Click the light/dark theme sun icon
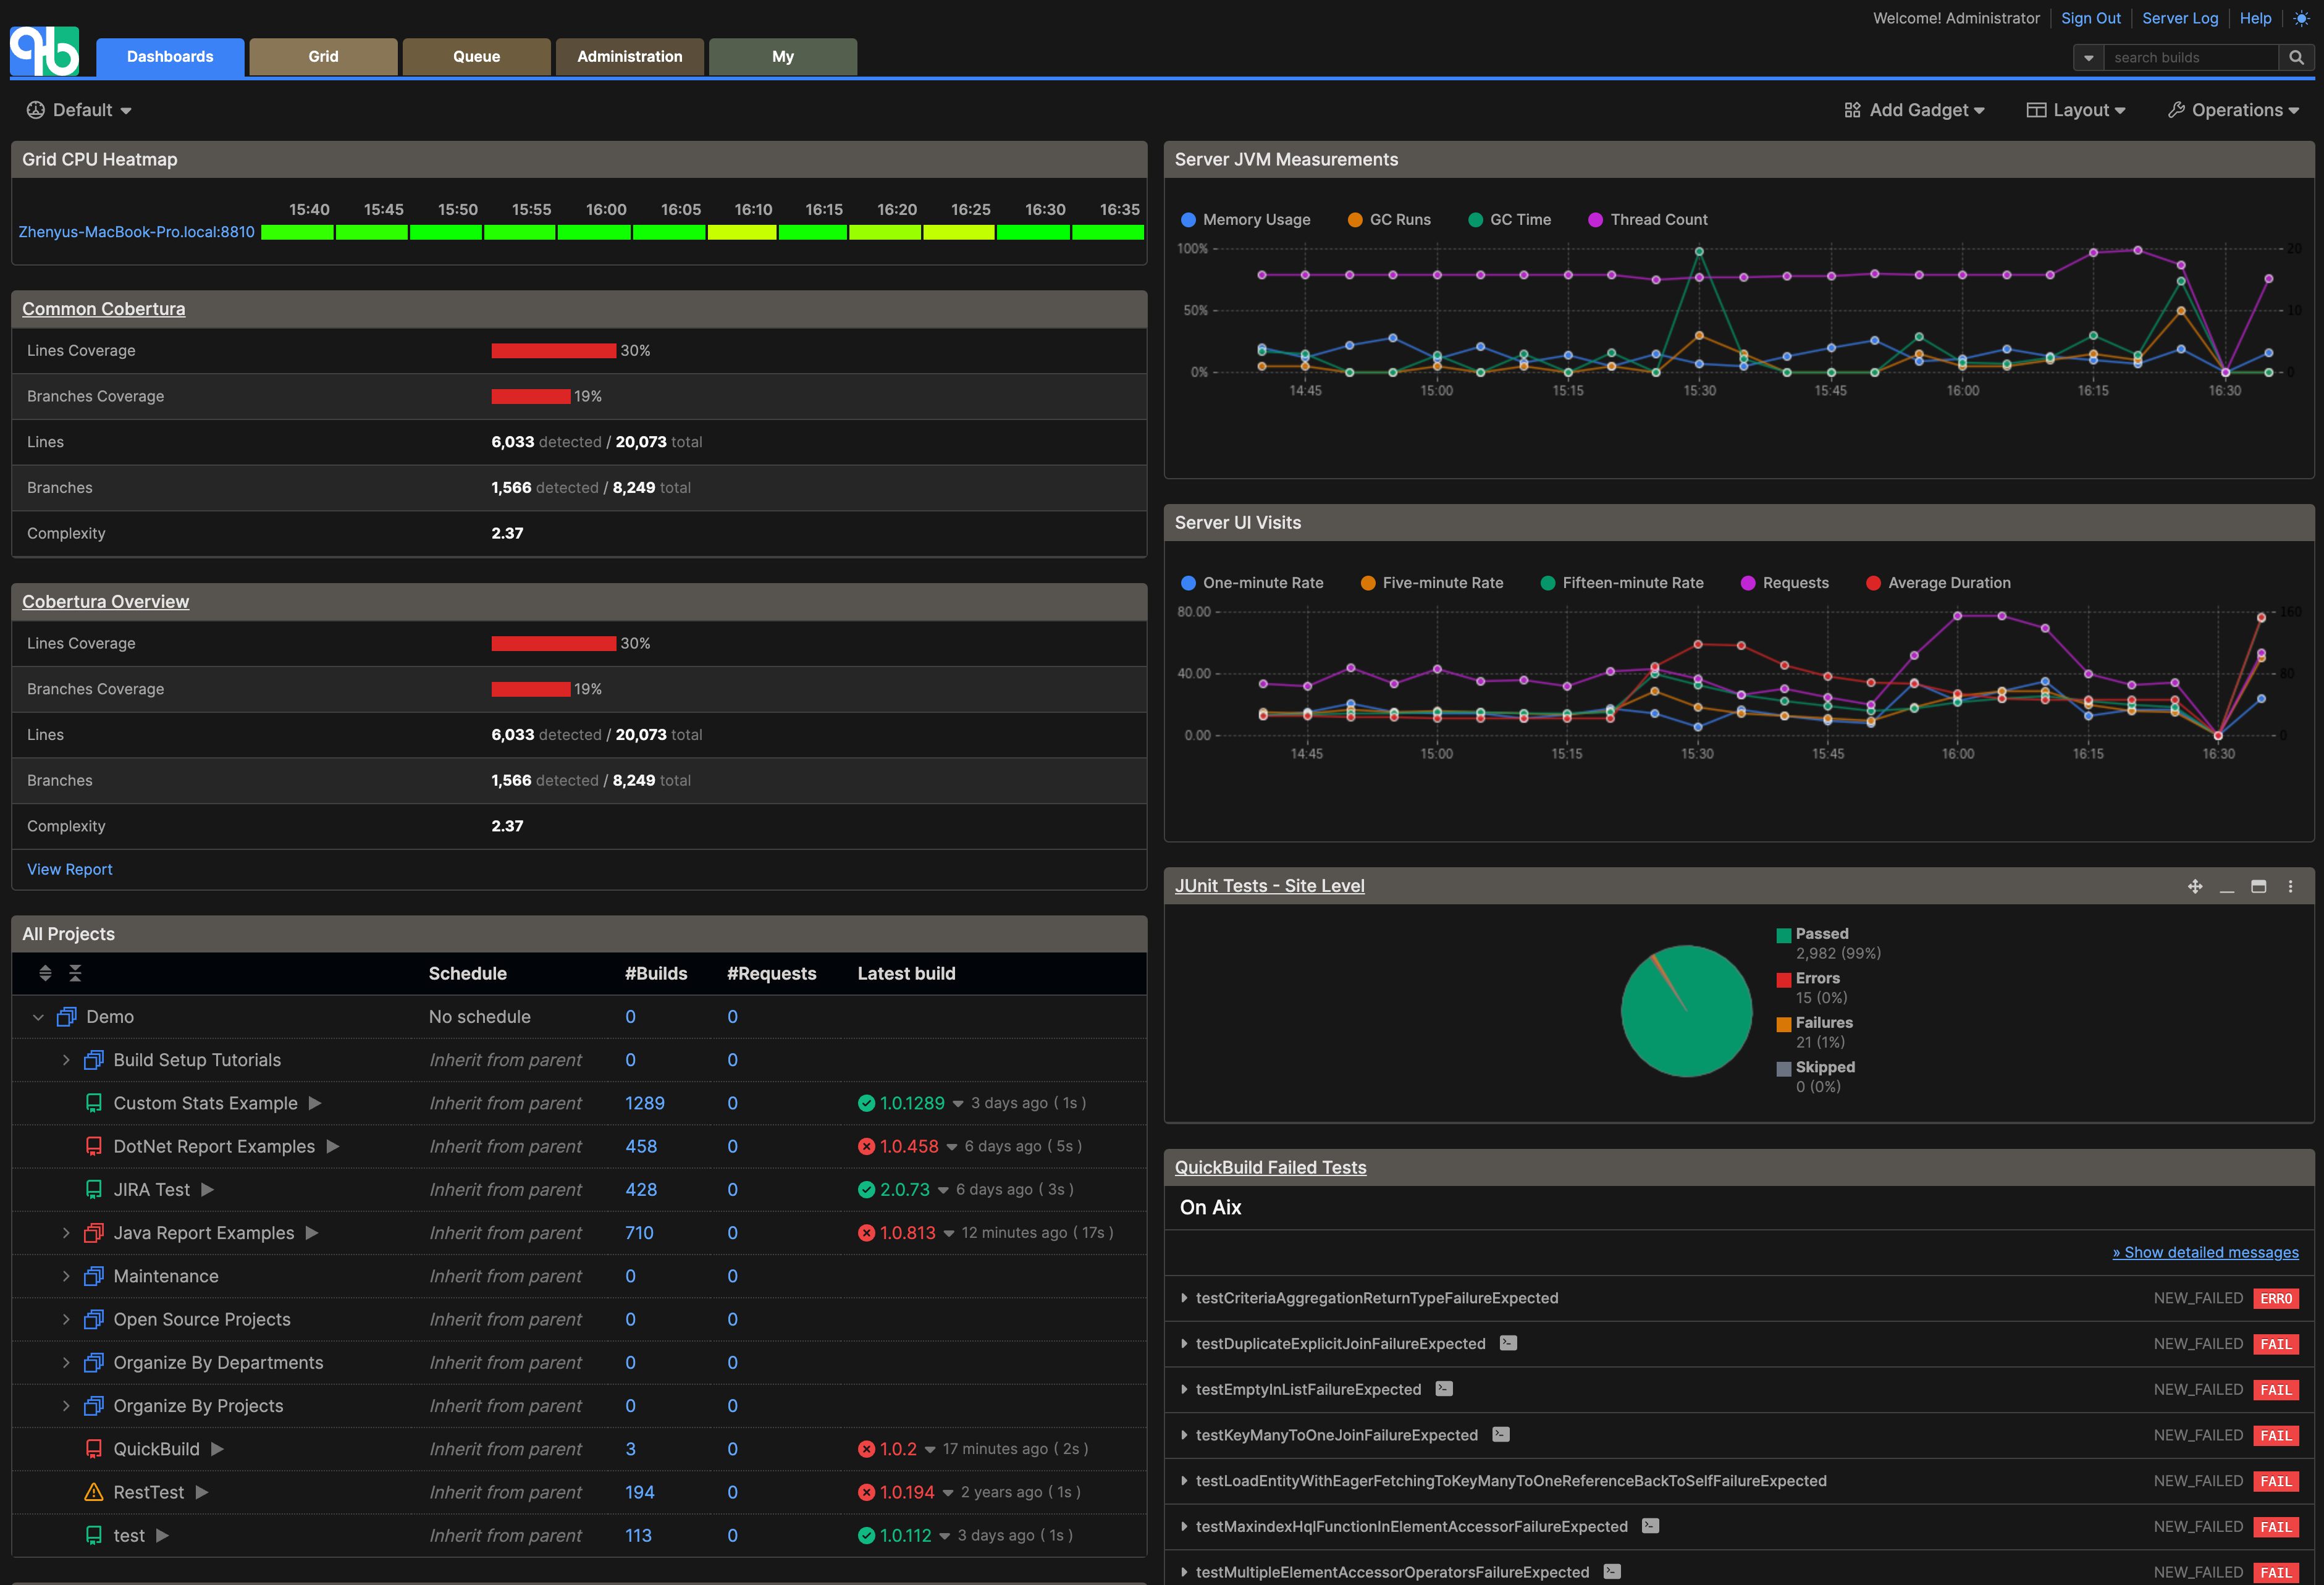Screen dimensions: 2324x1585 pyautogui.click(x=2300, y=18)
